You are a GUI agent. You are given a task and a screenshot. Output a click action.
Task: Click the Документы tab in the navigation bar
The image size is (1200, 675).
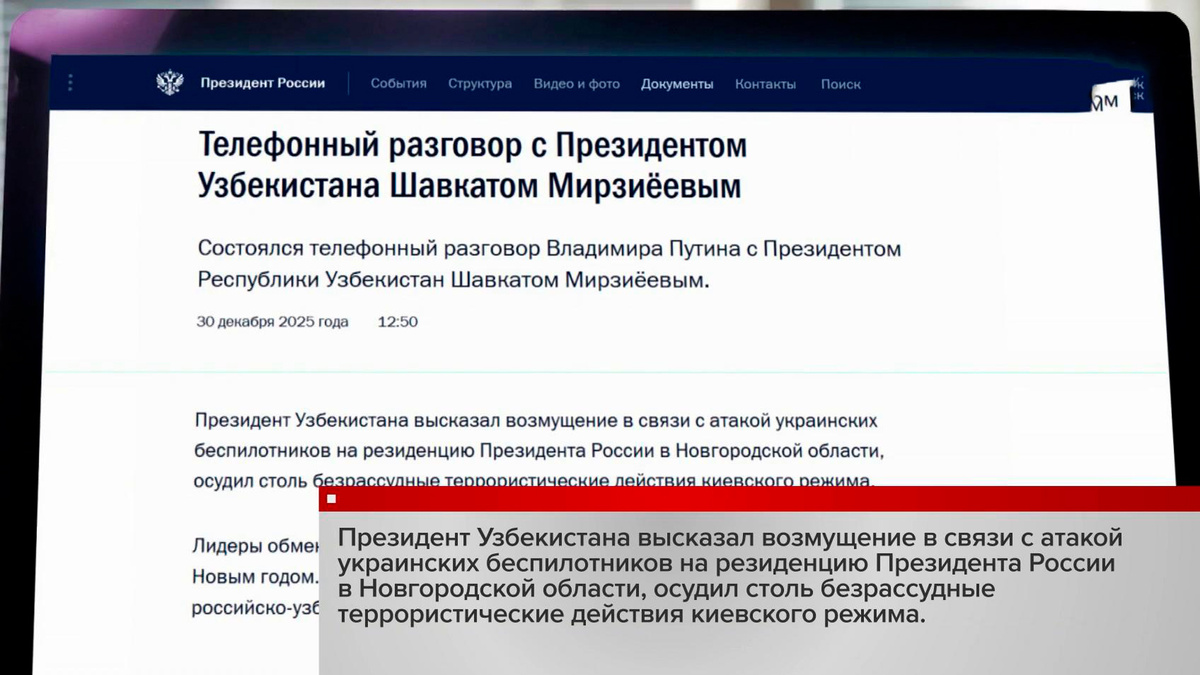(x=677, y=85)
